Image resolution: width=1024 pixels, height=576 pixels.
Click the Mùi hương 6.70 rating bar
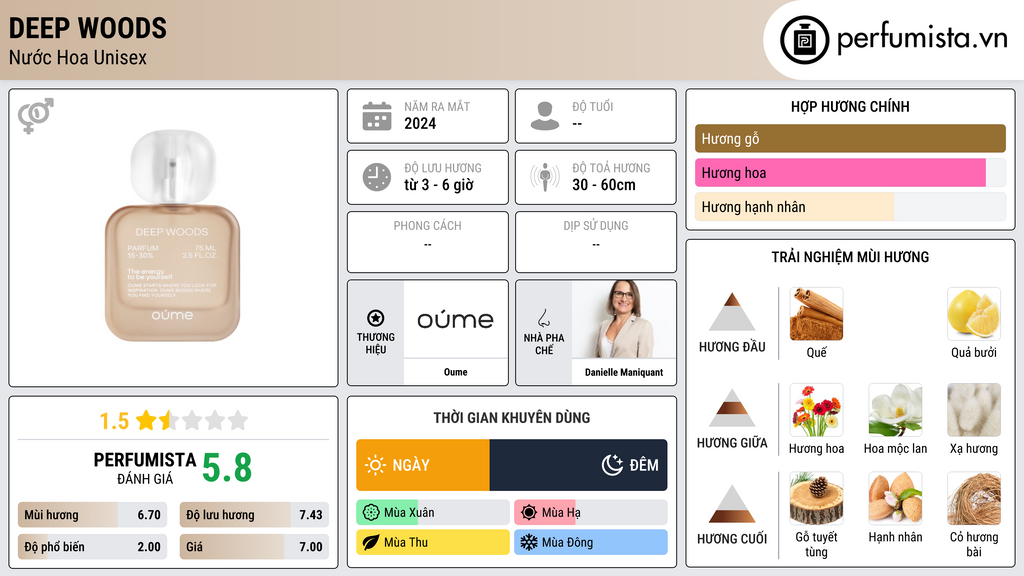pyautogui.click(x=92, y=515)
